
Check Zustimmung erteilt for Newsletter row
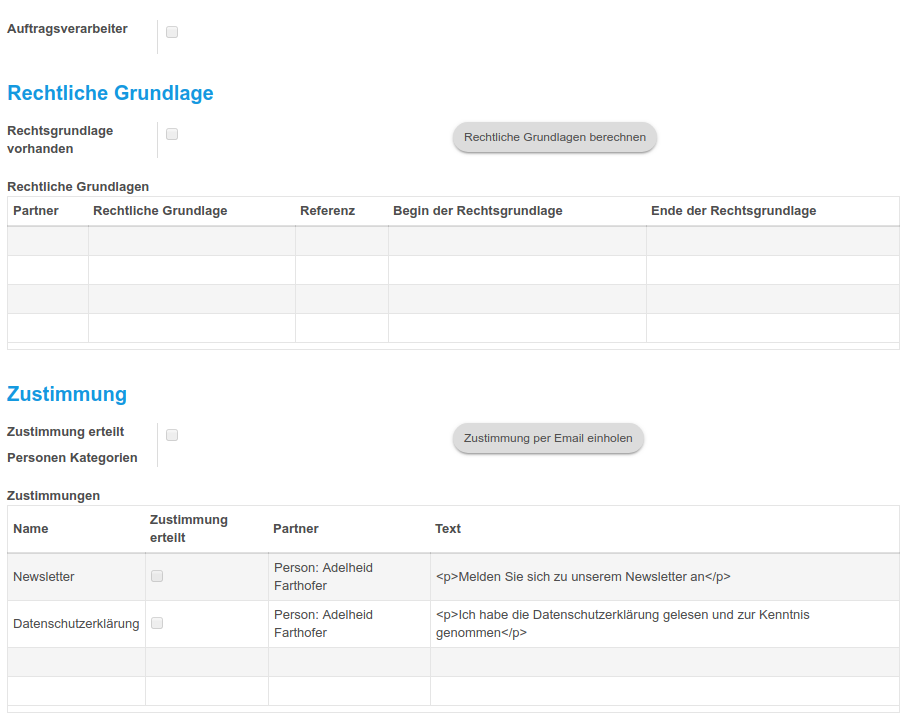[157, 576]
